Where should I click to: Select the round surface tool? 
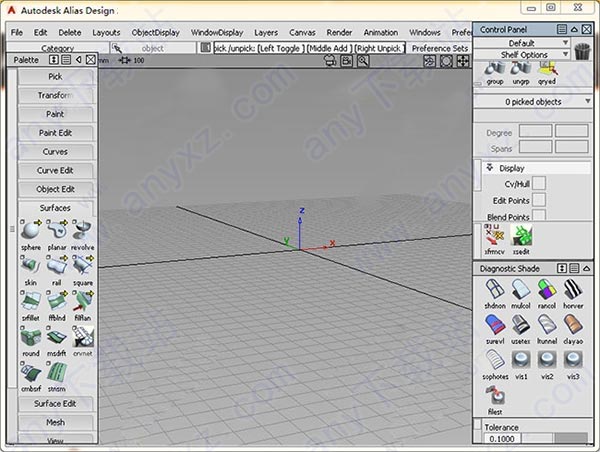(31, 336)
